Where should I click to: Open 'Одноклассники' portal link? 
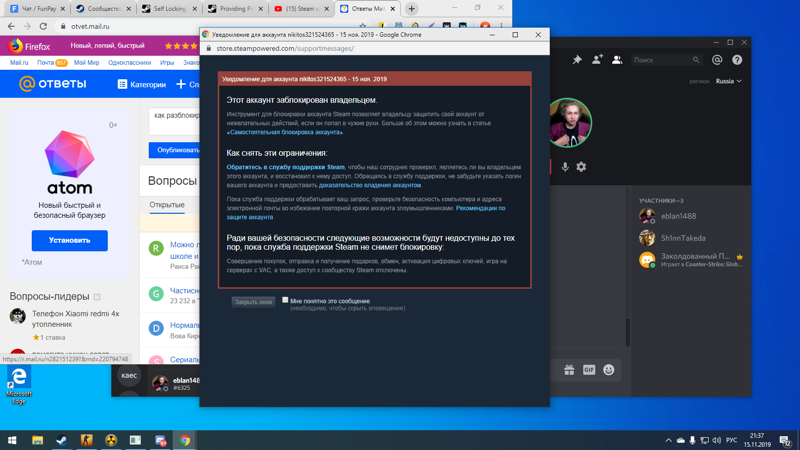(x=130, y=63)
